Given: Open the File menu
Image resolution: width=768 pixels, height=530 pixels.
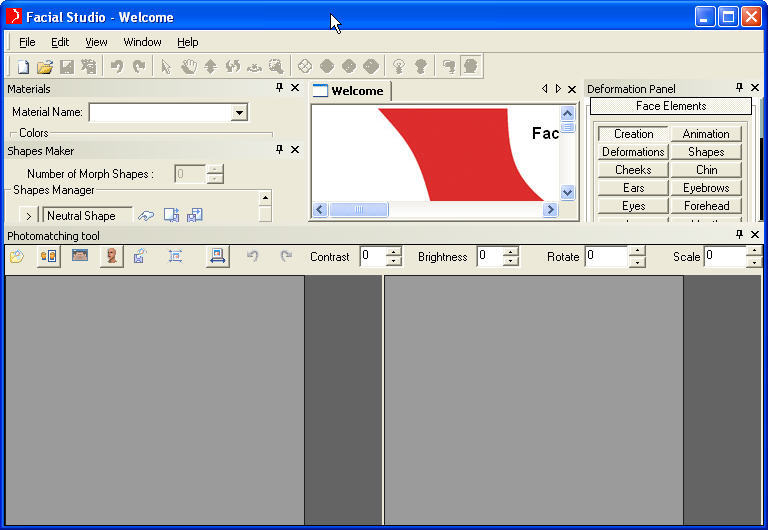Looking at the screenshot, I should pyautogui.click(x=27, y=42).
